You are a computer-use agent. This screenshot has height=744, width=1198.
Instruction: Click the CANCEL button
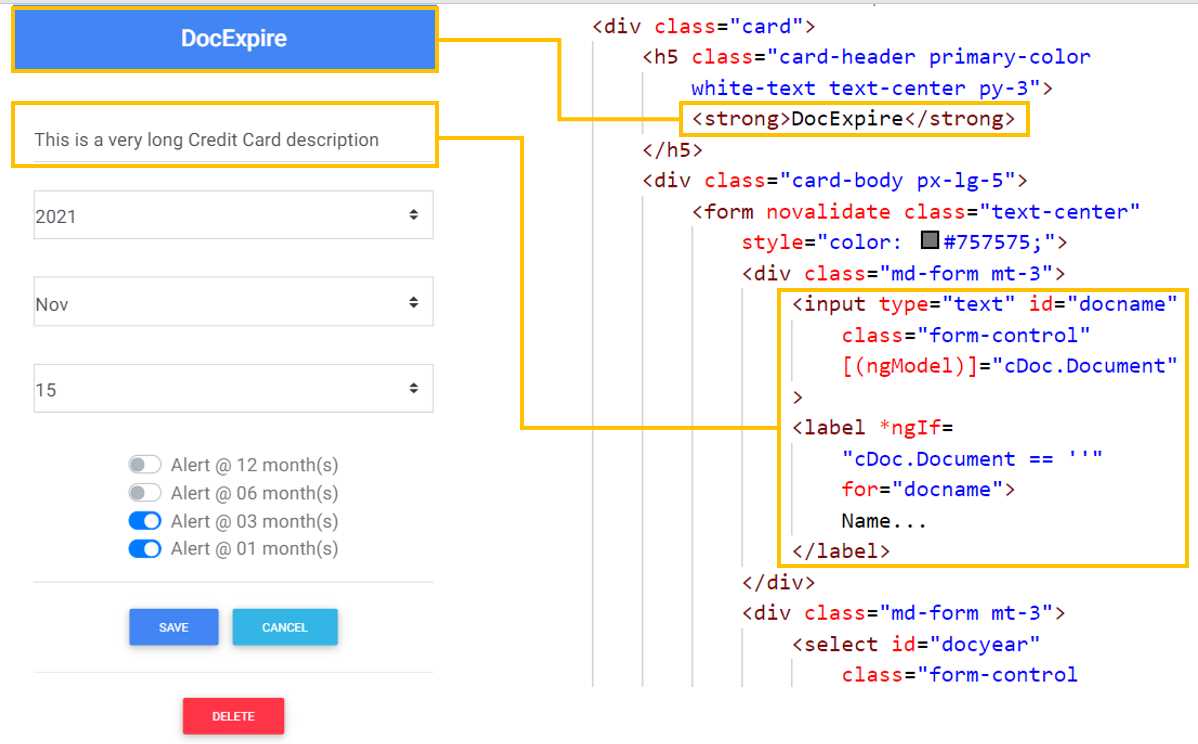pyautogui.click(x=285, y=627)
